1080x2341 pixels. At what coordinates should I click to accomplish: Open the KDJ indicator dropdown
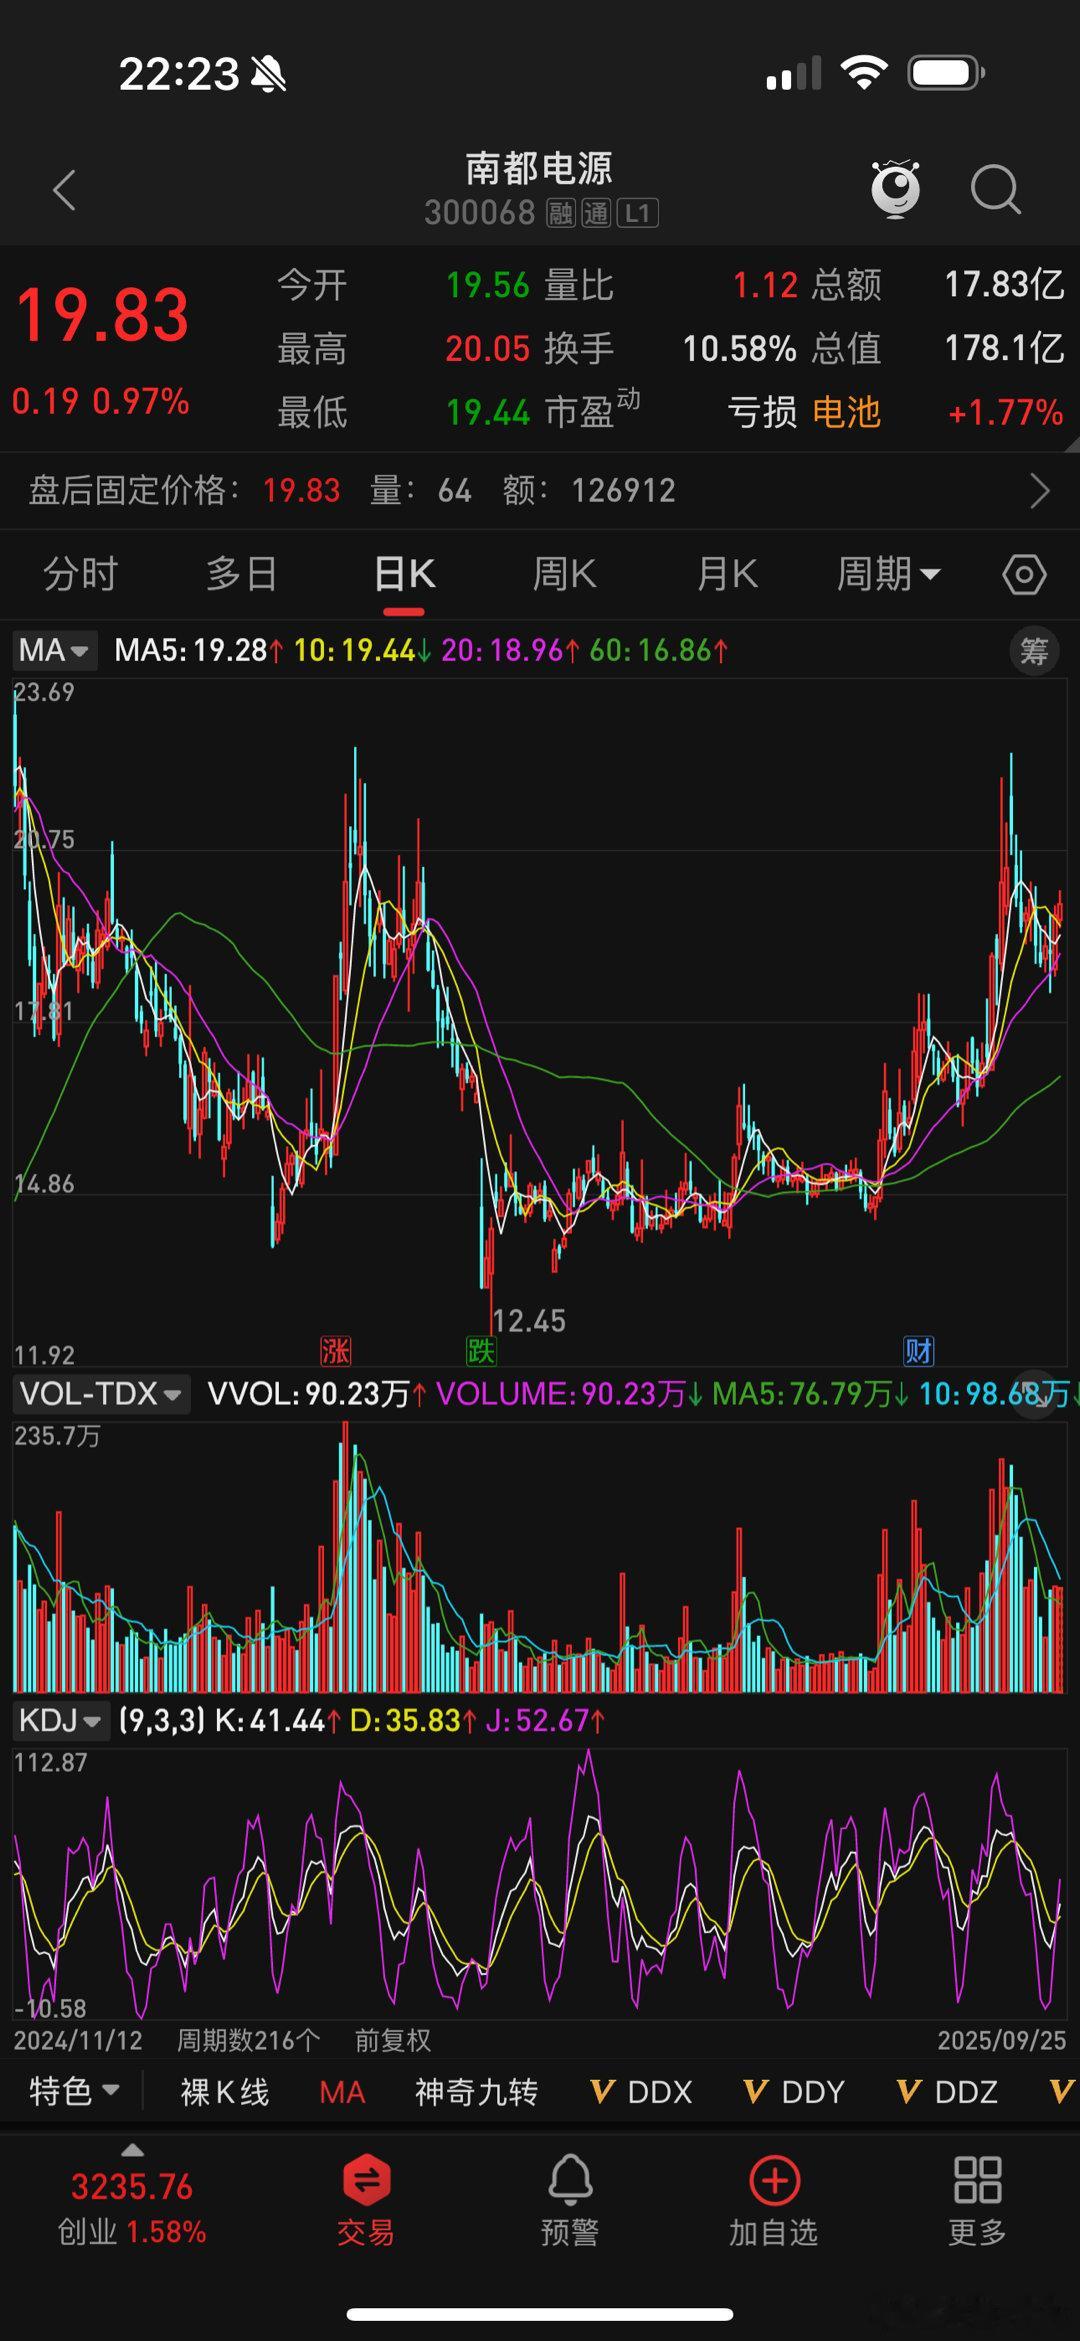click(60, 1721)
